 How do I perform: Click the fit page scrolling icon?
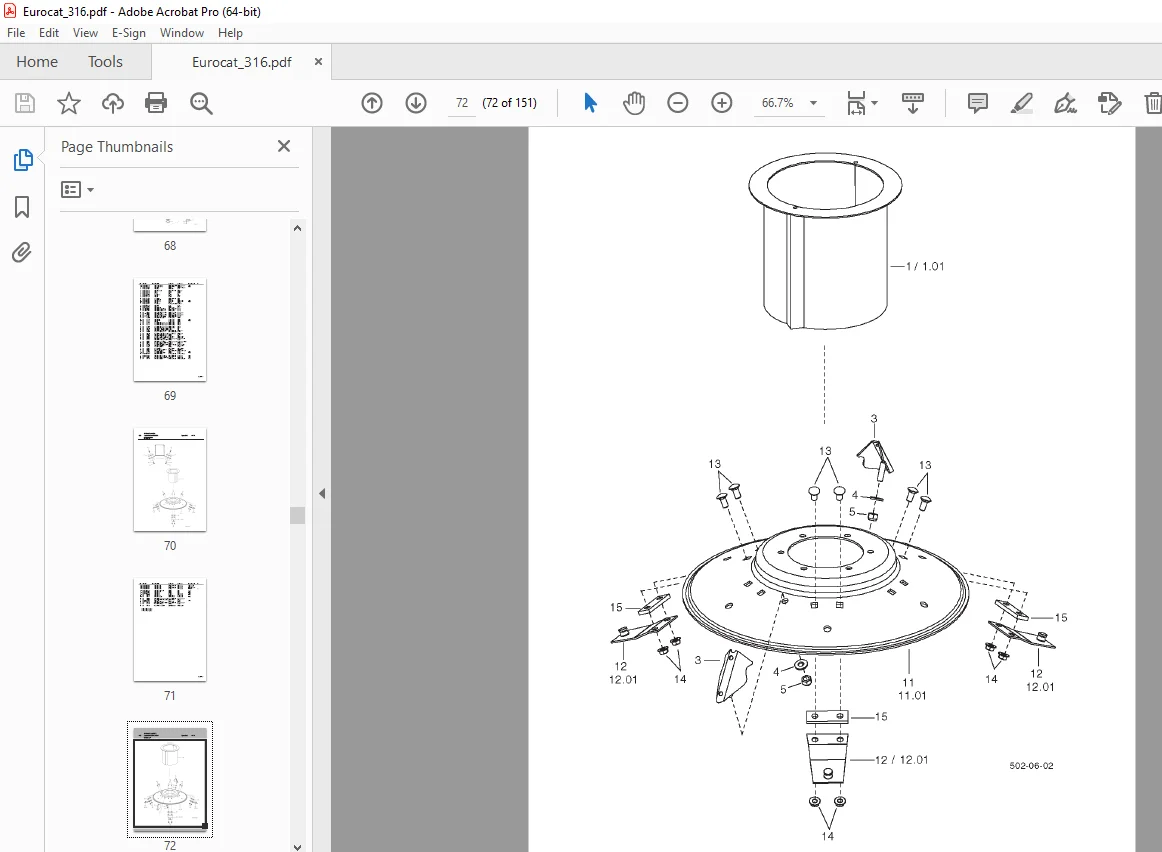point(856,103)
